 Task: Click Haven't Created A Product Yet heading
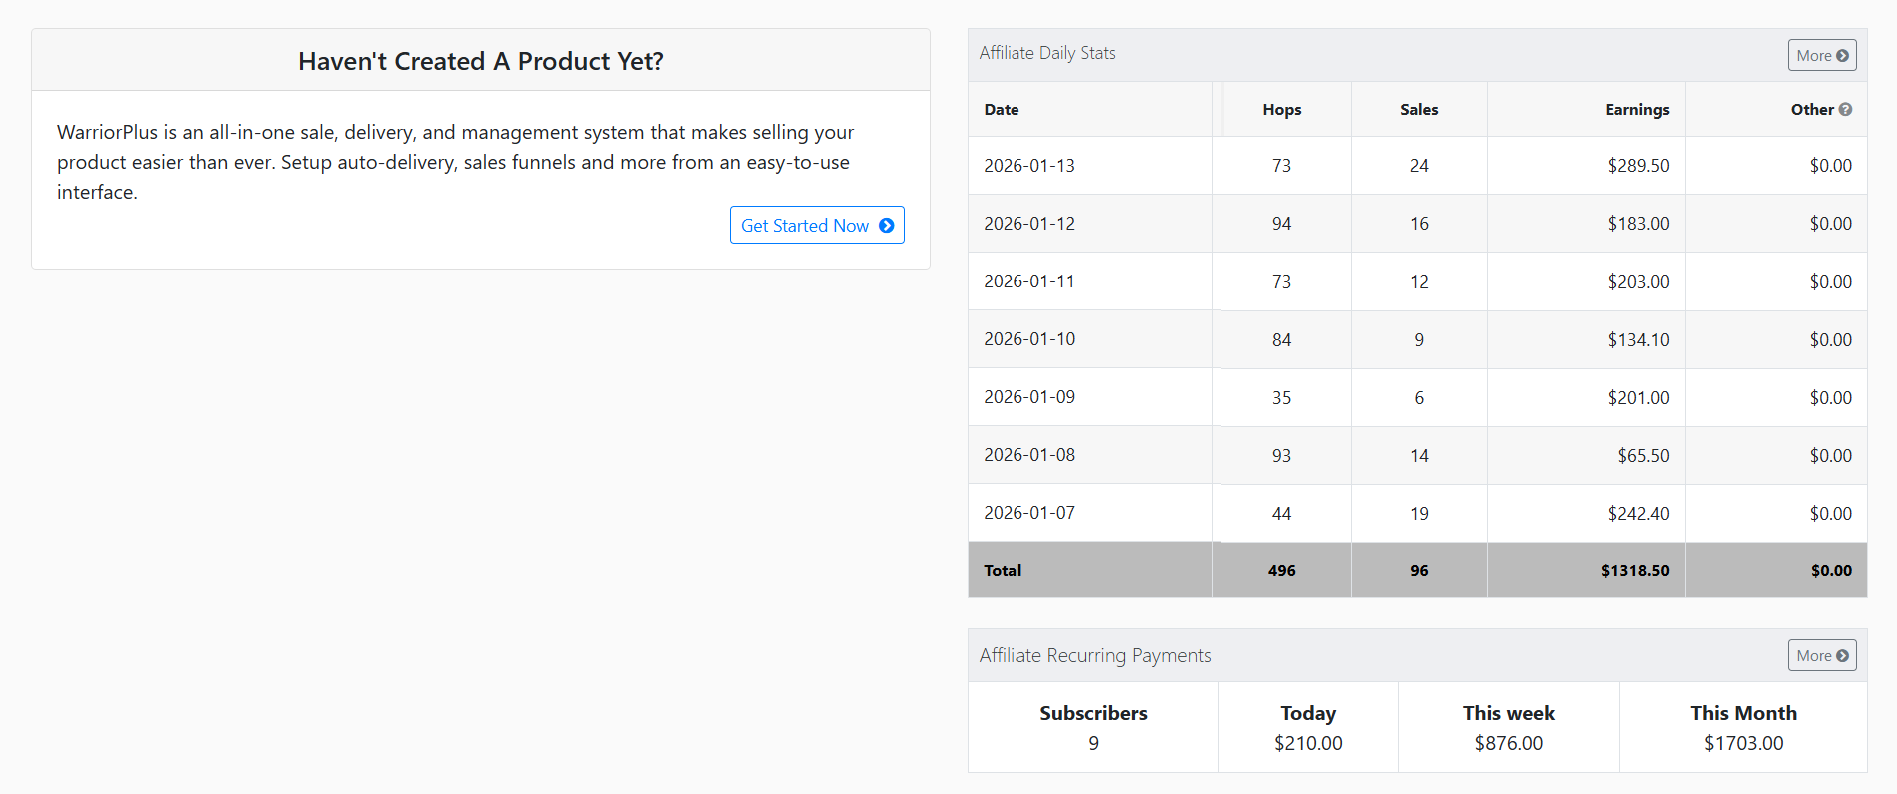pos(480,61)
